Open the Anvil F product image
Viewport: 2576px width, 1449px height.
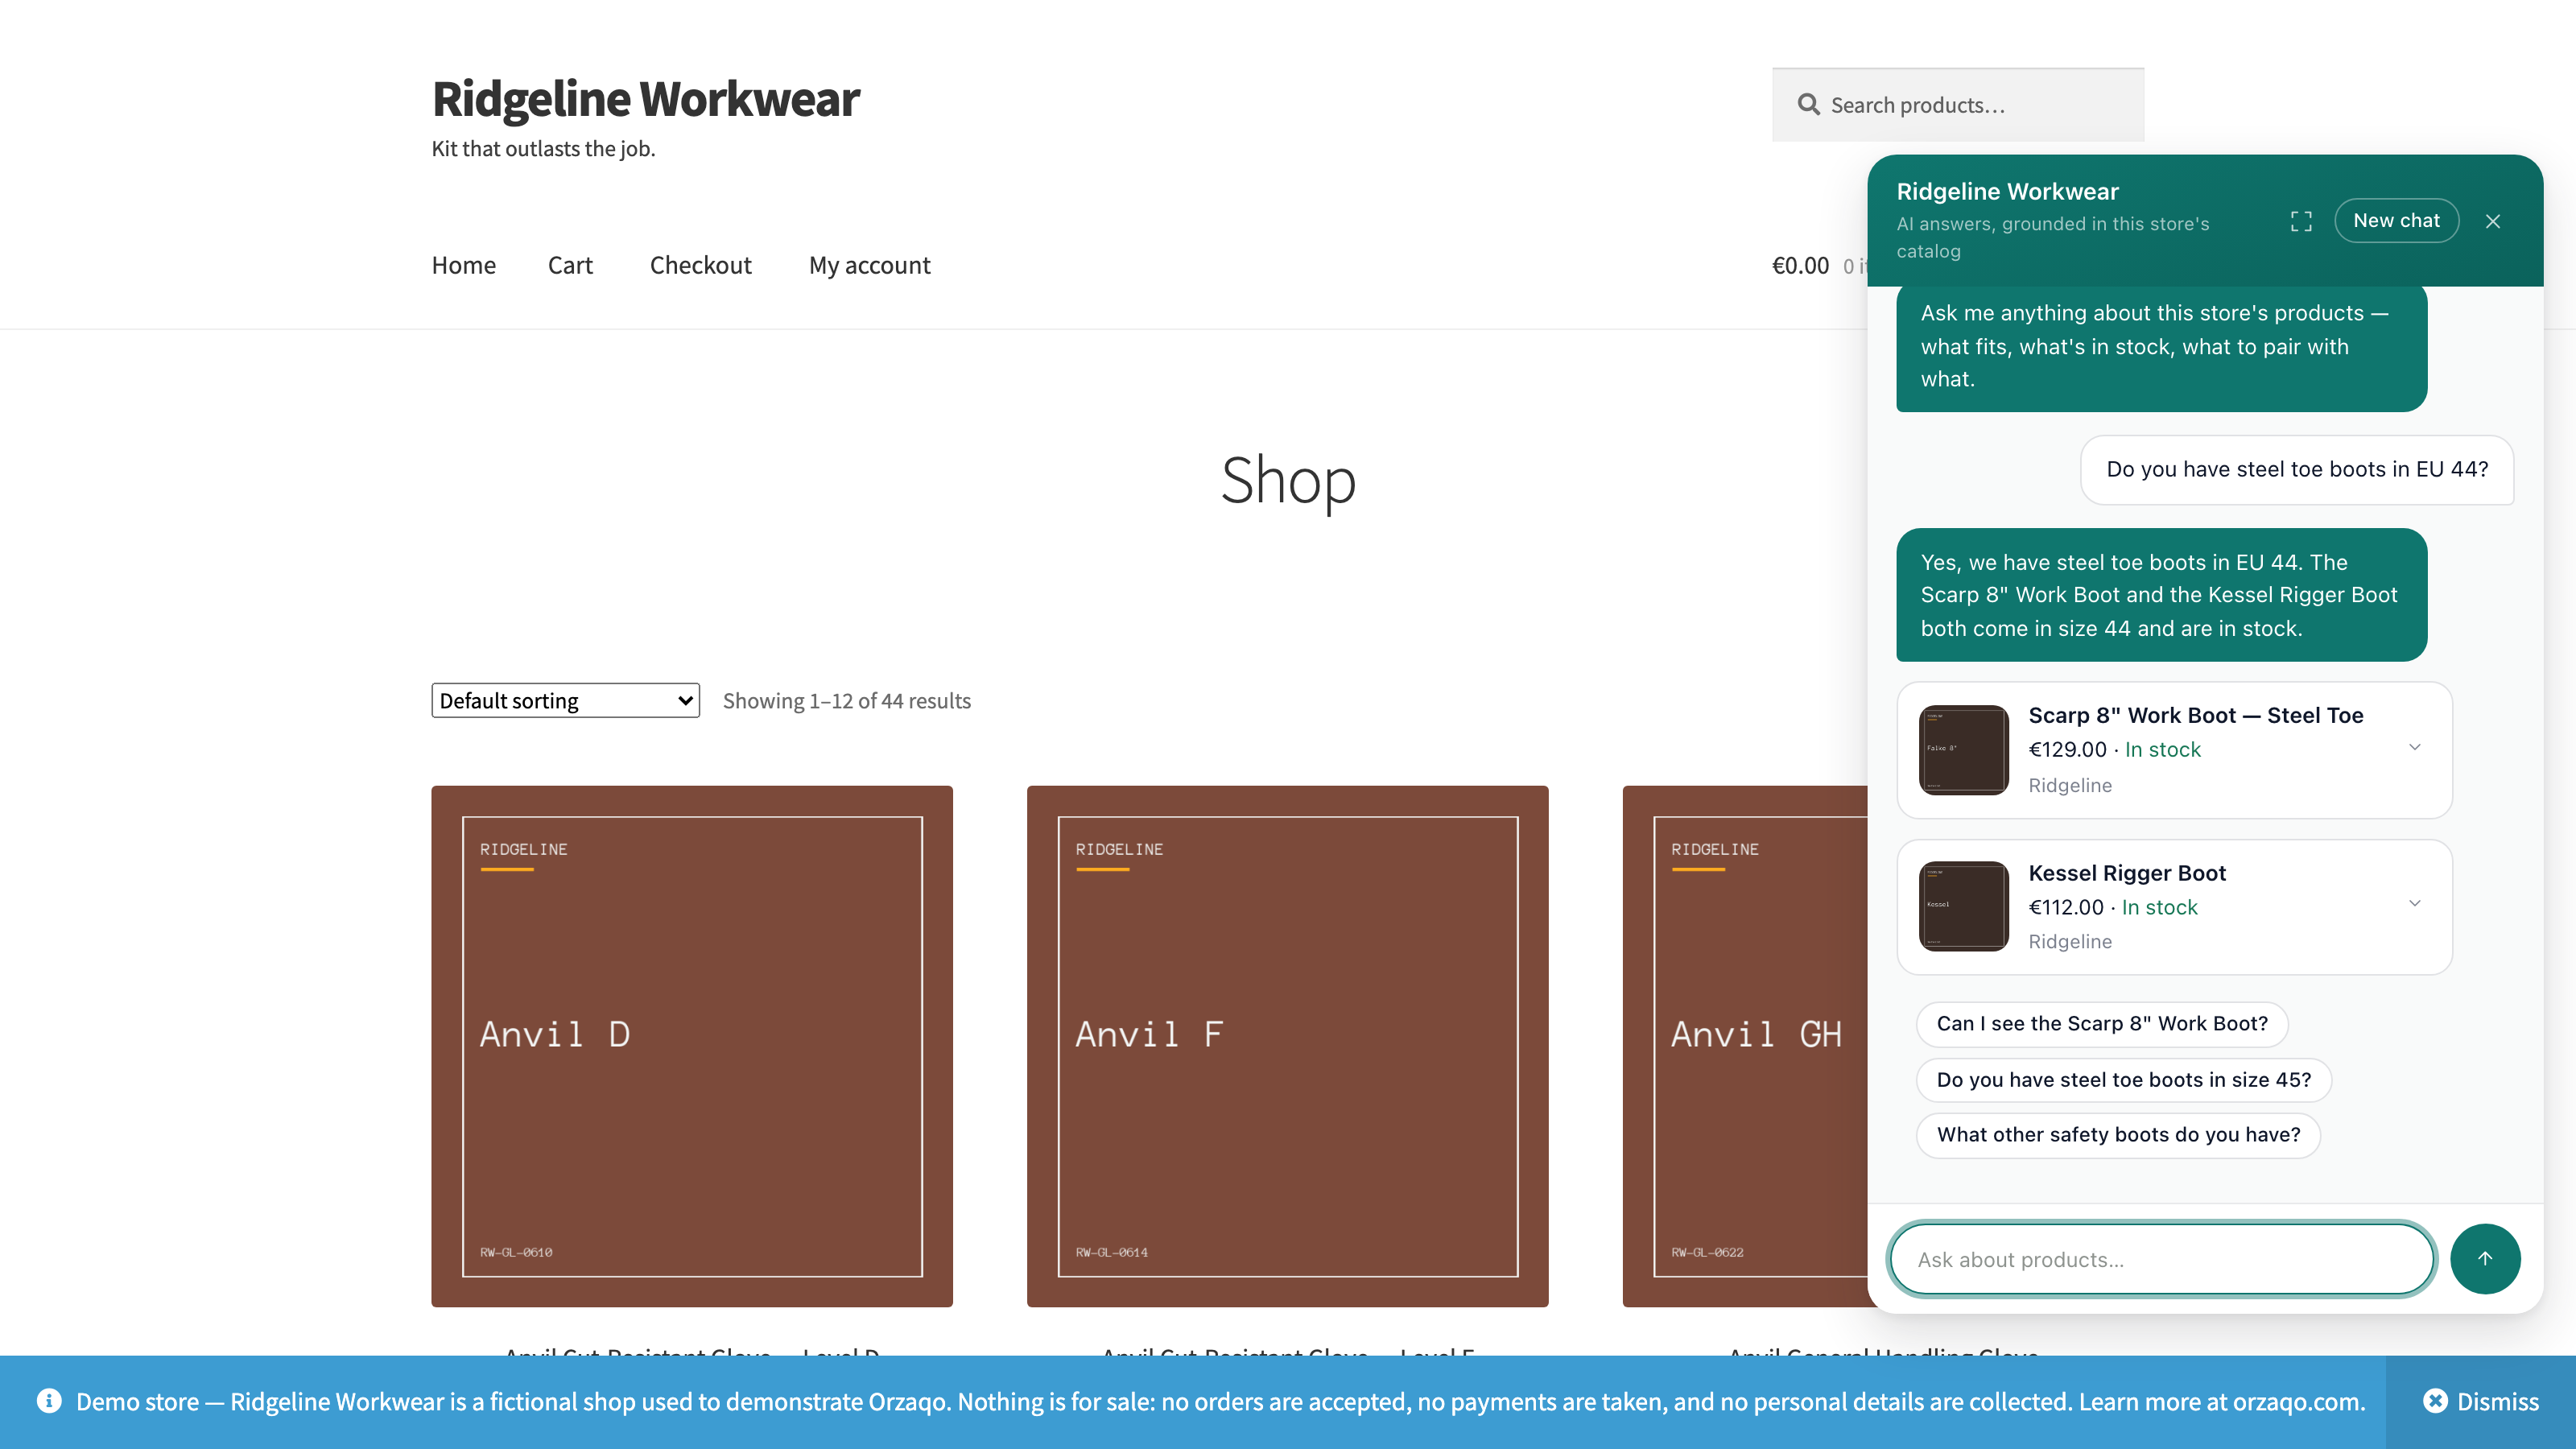coord(1287,1046)
